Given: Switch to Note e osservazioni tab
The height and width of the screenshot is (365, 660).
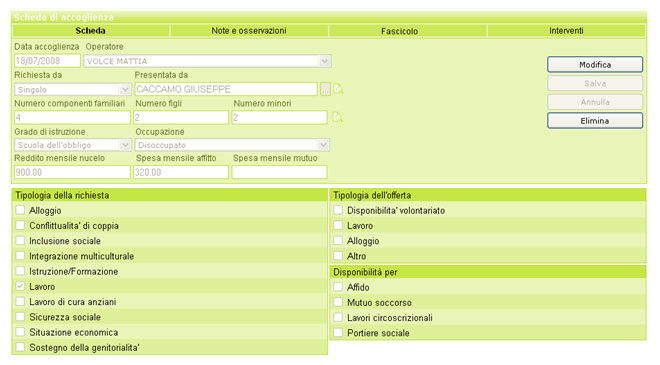Looking at the screenshot, I should tap(249, 31).
